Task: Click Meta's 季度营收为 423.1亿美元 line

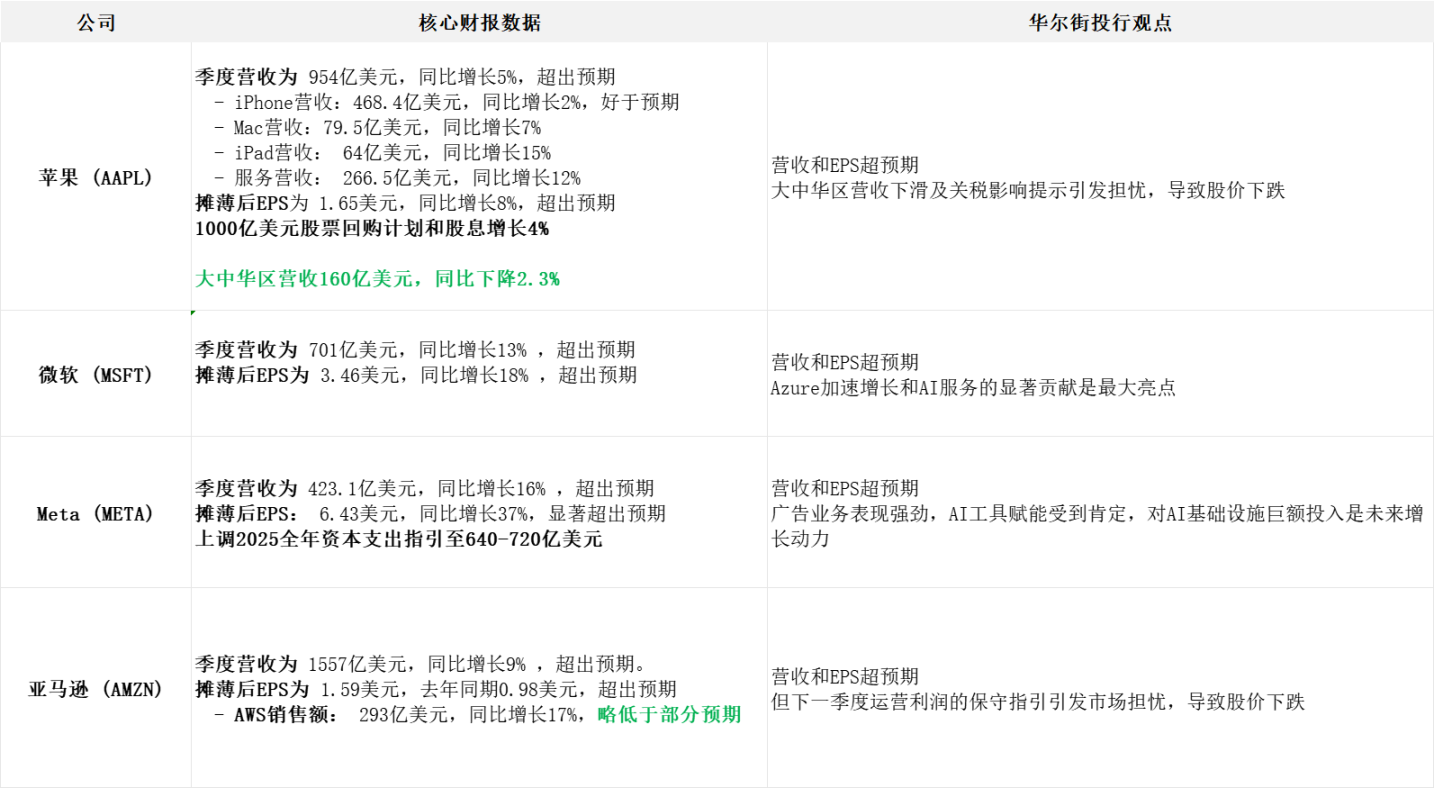Action: click(x=425, y=488)
